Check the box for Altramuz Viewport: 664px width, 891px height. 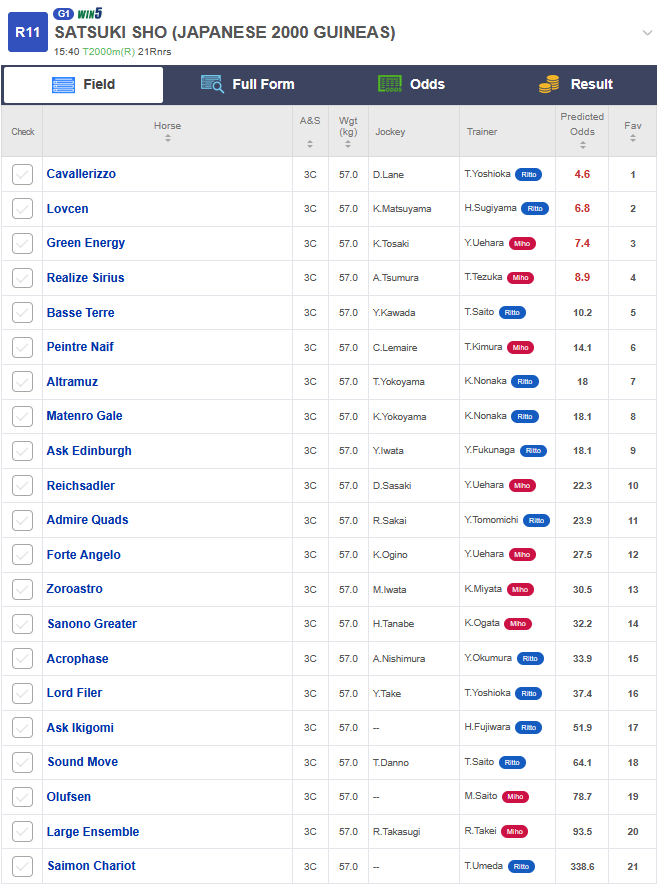[22, 381]
